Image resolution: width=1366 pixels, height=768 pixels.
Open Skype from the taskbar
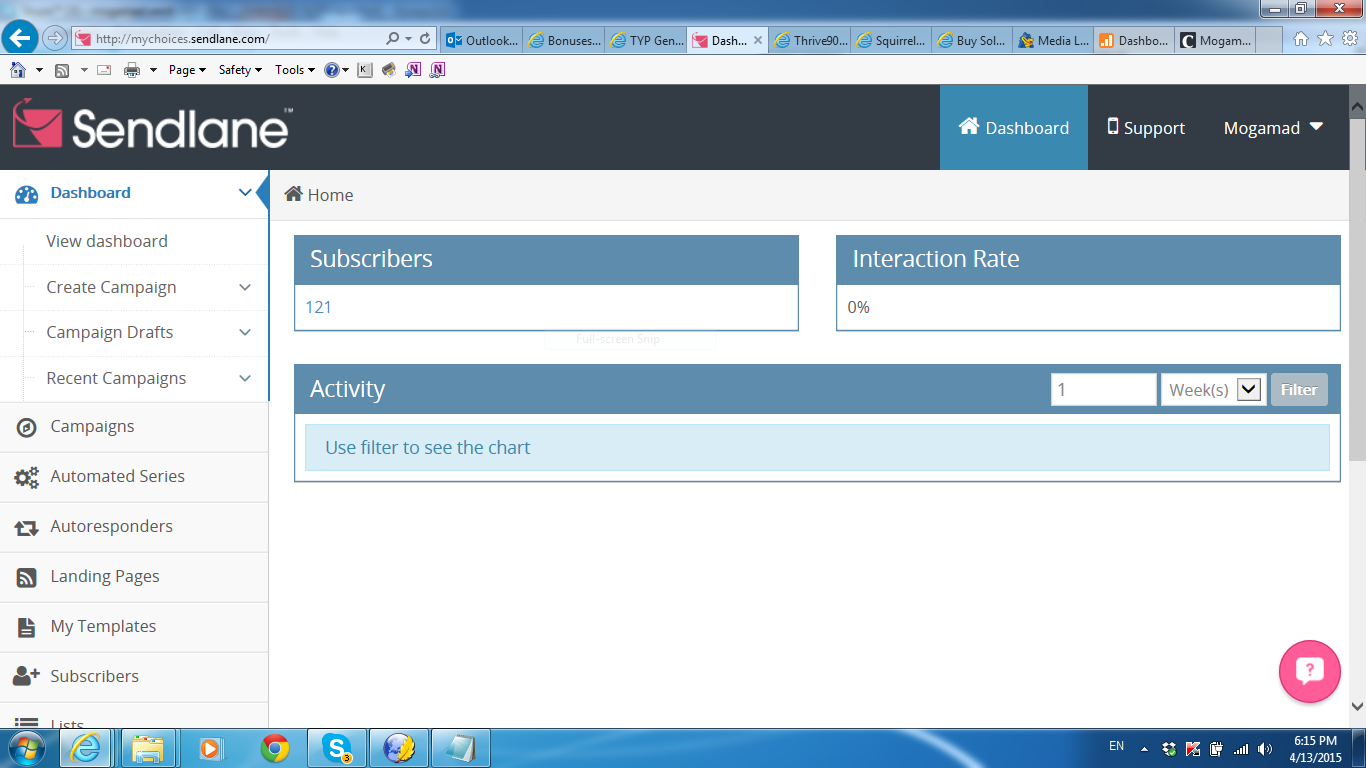(337, 748)
